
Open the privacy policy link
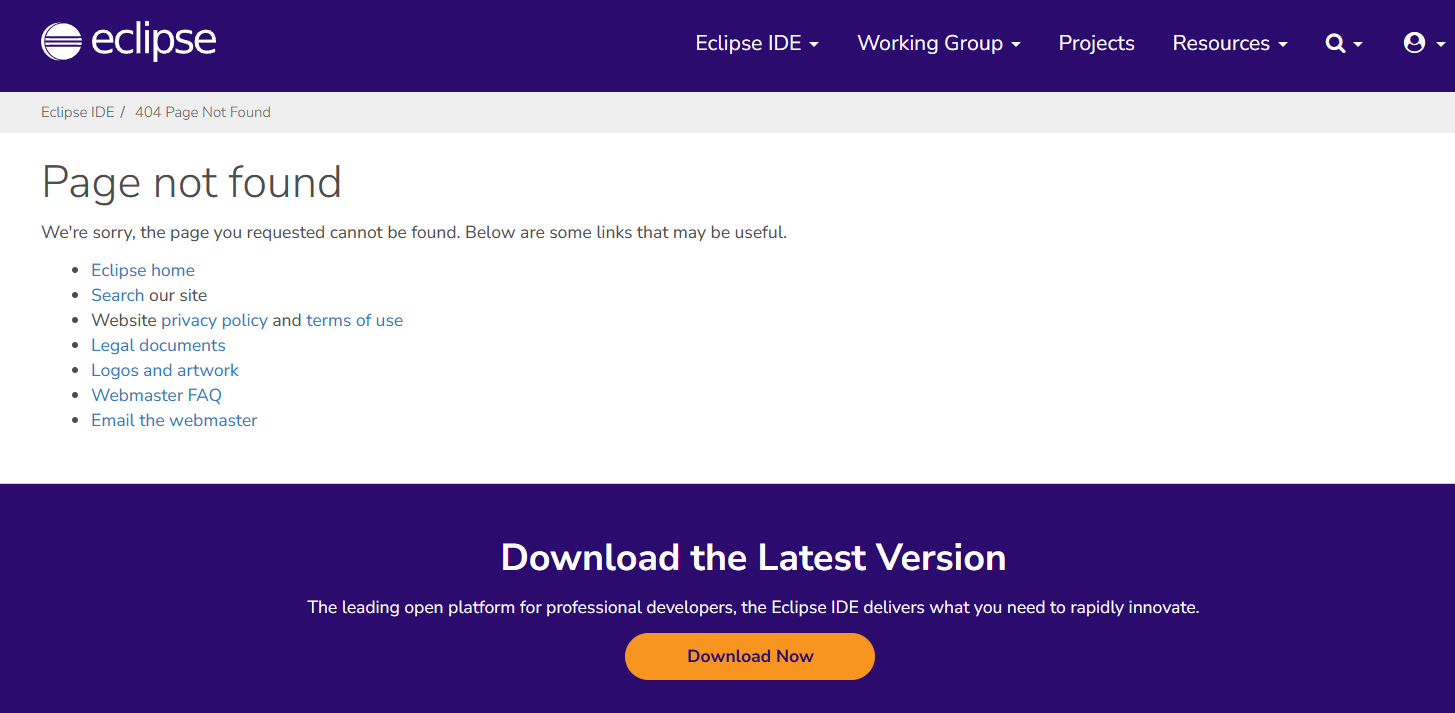(x=214, y=320)
